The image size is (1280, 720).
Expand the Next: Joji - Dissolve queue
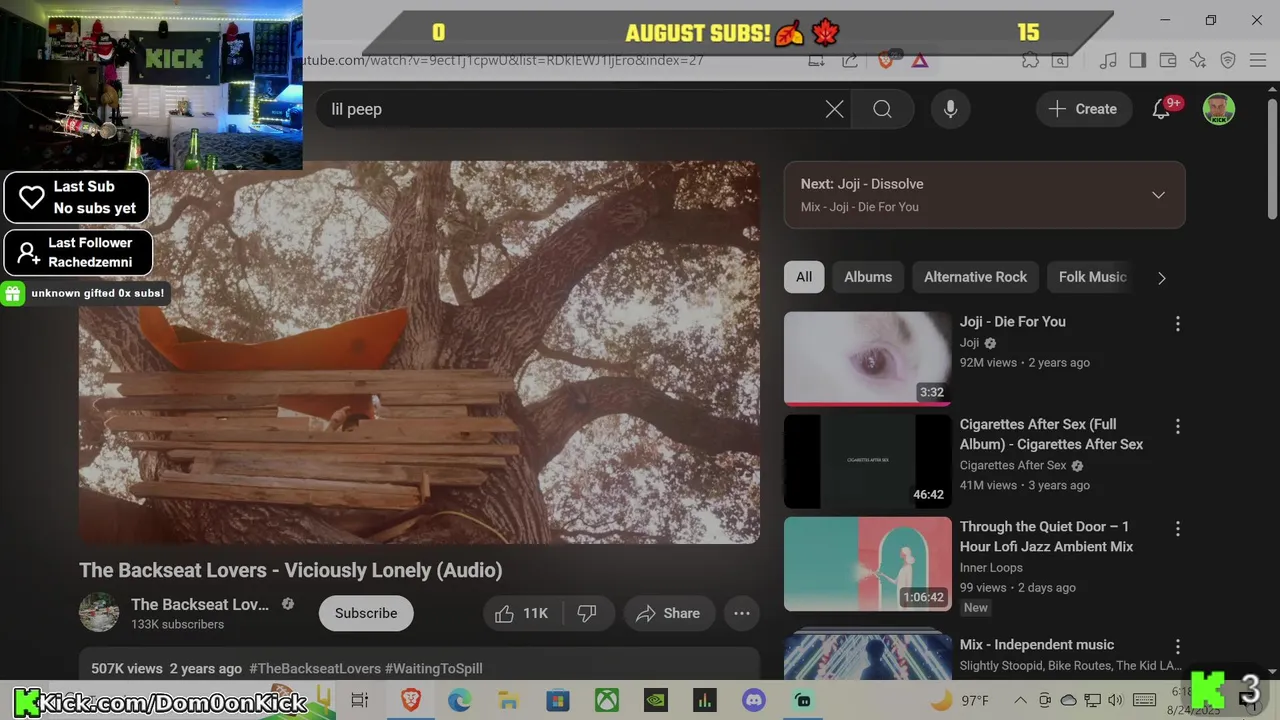(1158, 195)
